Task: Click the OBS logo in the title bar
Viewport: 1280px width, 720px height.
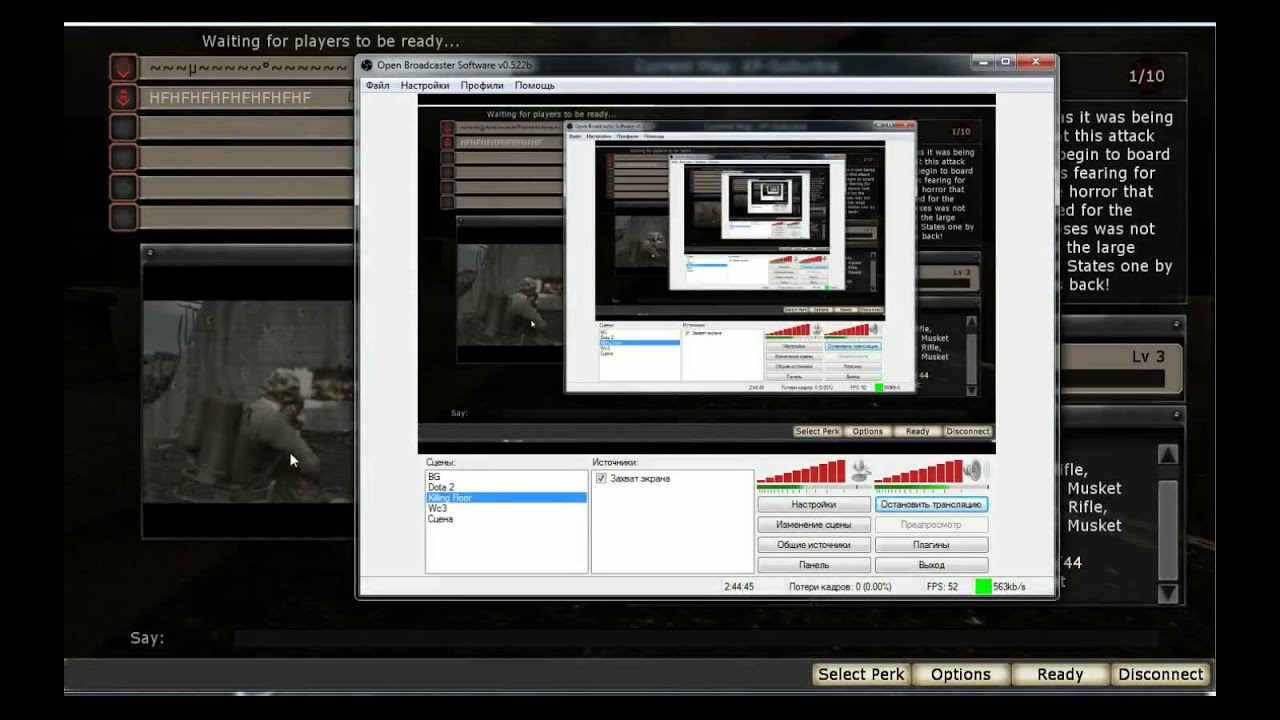Action: [367, 66]
